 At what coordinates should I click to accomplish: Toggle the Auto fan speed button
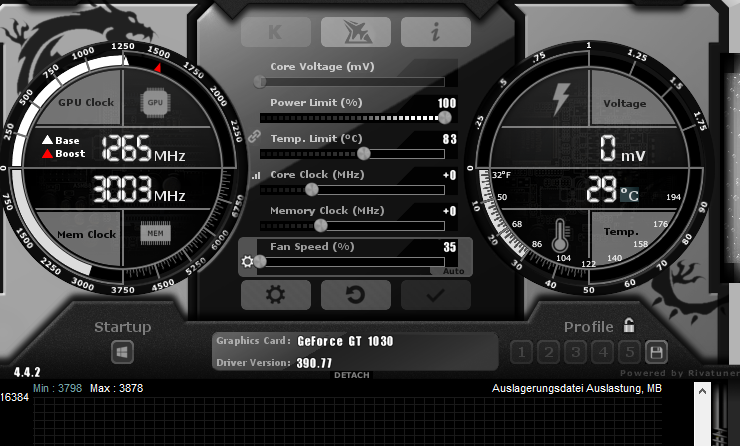click(x=454, y=271)
